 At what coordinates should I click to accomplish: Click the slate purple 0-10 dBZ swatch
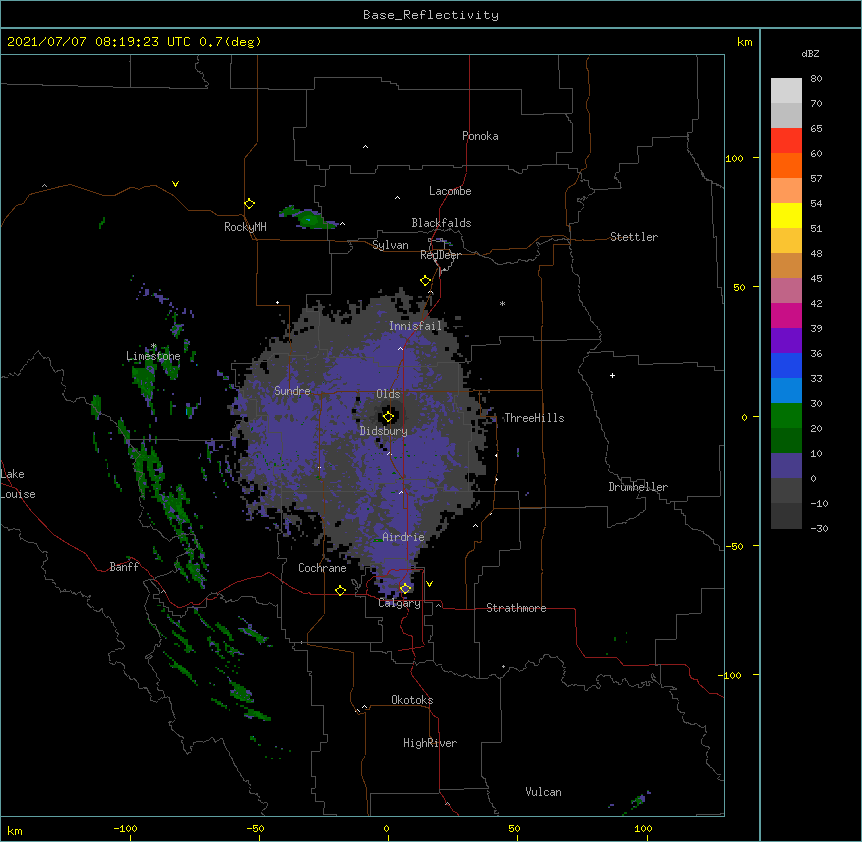click(x=786, y=466)
